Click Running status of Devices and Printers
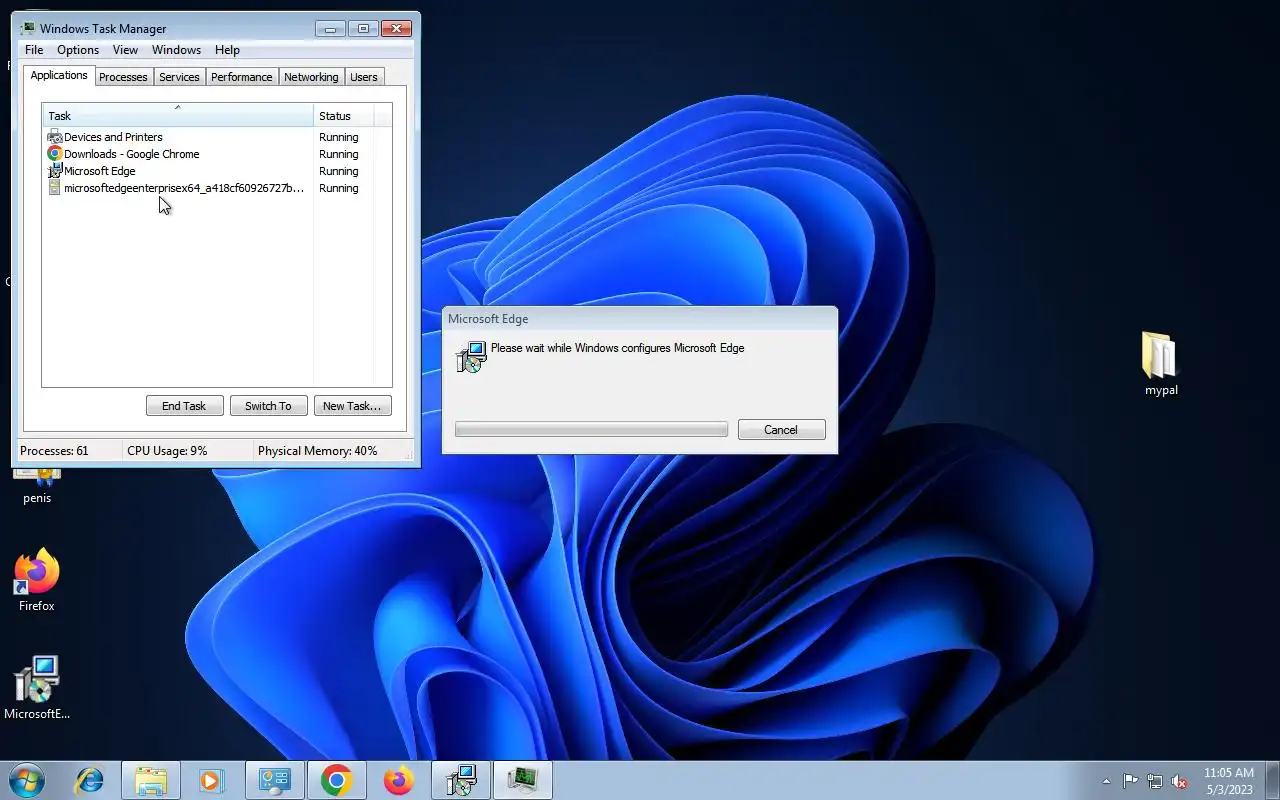Image resolution: width=1280 pixels, height=800 pixels. click(339, 137)
